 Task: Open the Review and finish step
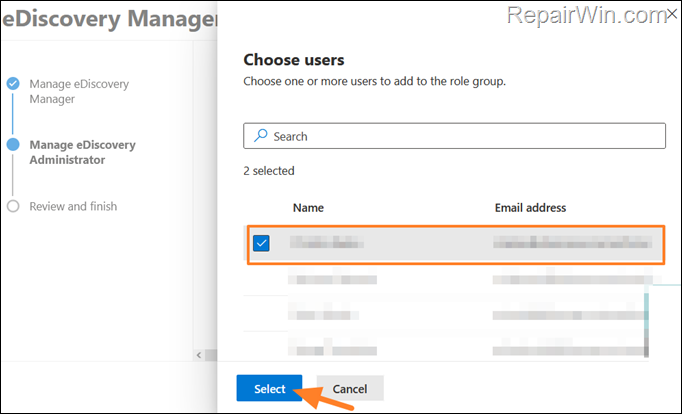pos(73,206)
